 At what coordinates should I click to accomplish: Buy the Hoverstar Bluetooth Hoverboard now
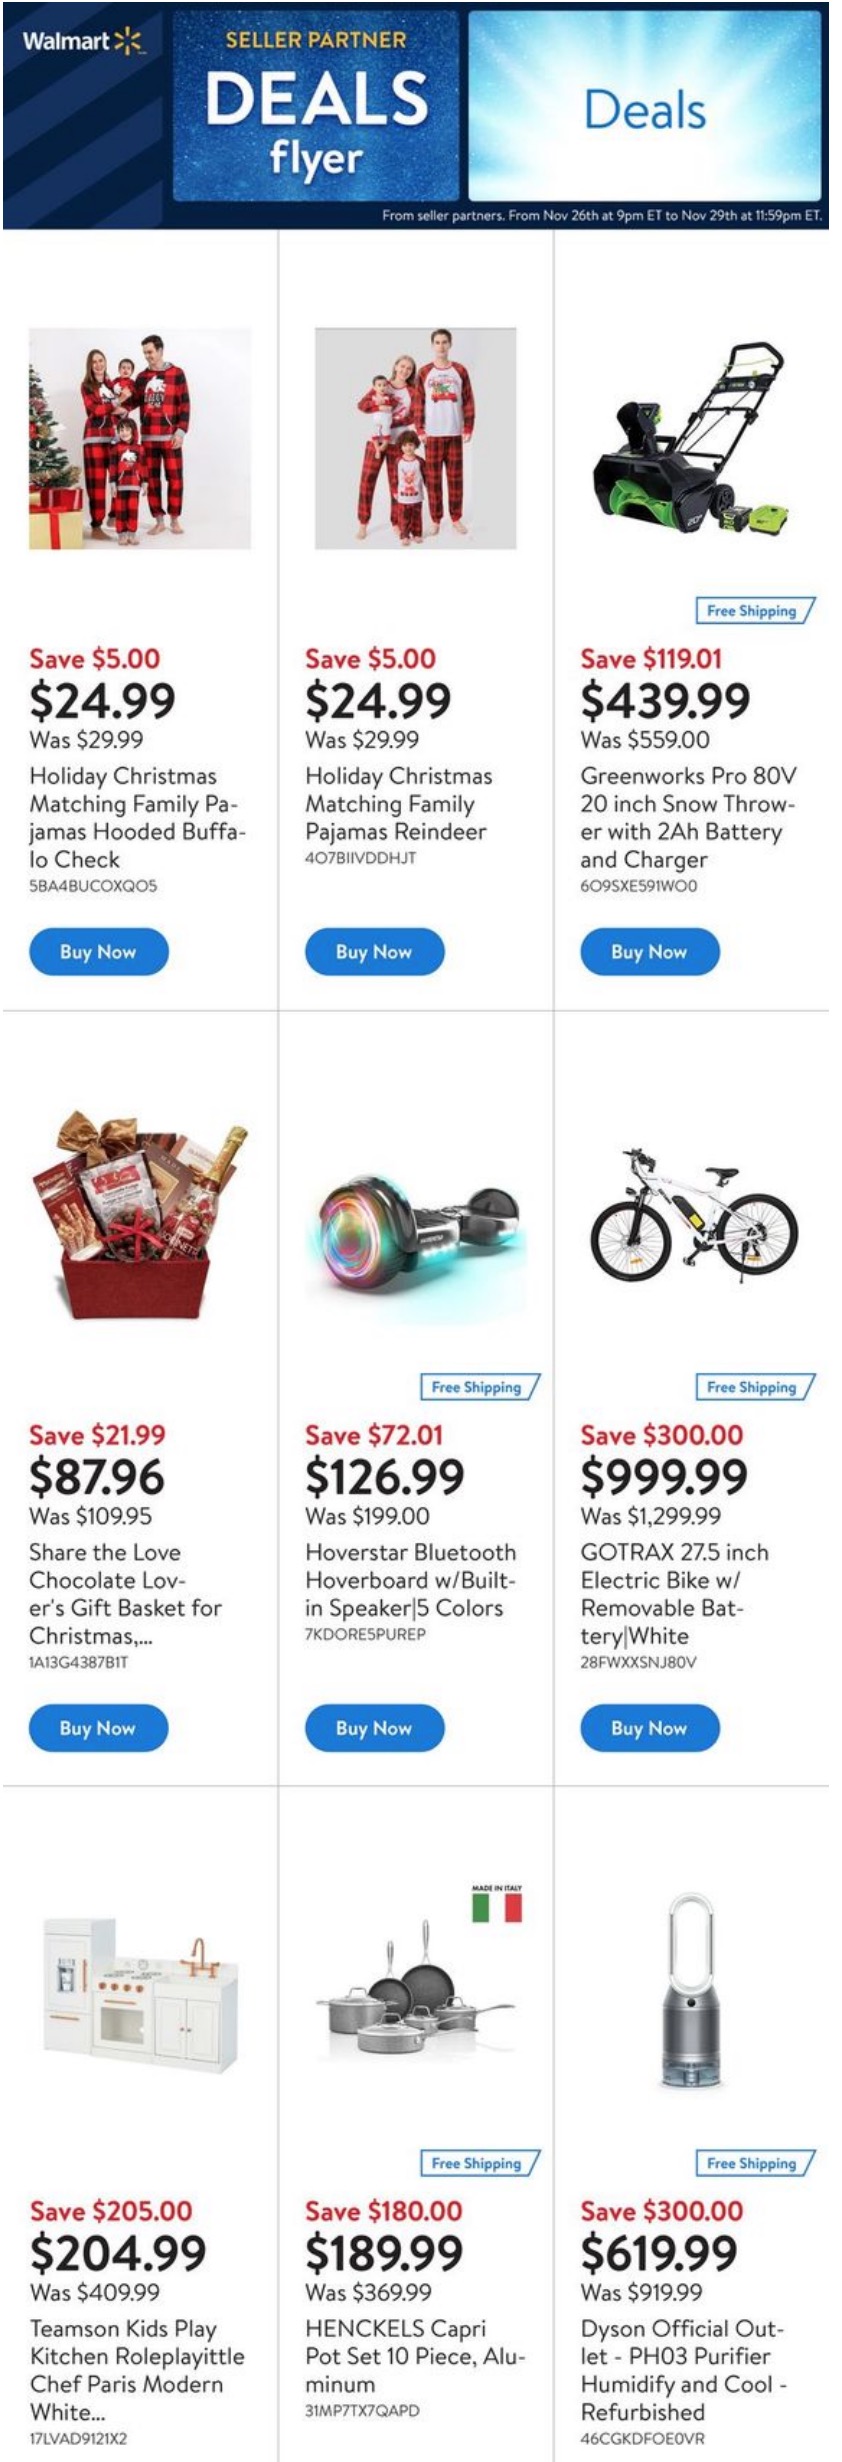(x=374, y=1727)
